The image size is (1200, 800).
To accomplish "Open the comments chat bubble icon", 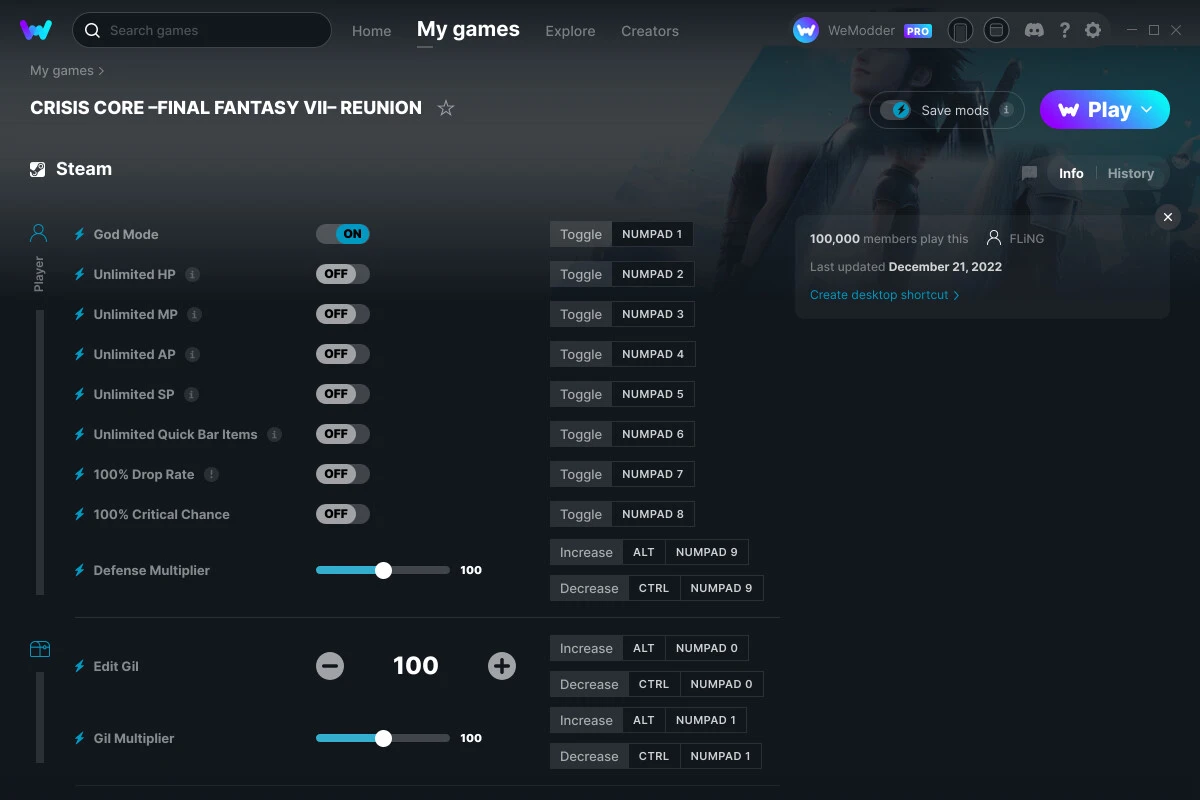I will click(x=1029, y=173).
